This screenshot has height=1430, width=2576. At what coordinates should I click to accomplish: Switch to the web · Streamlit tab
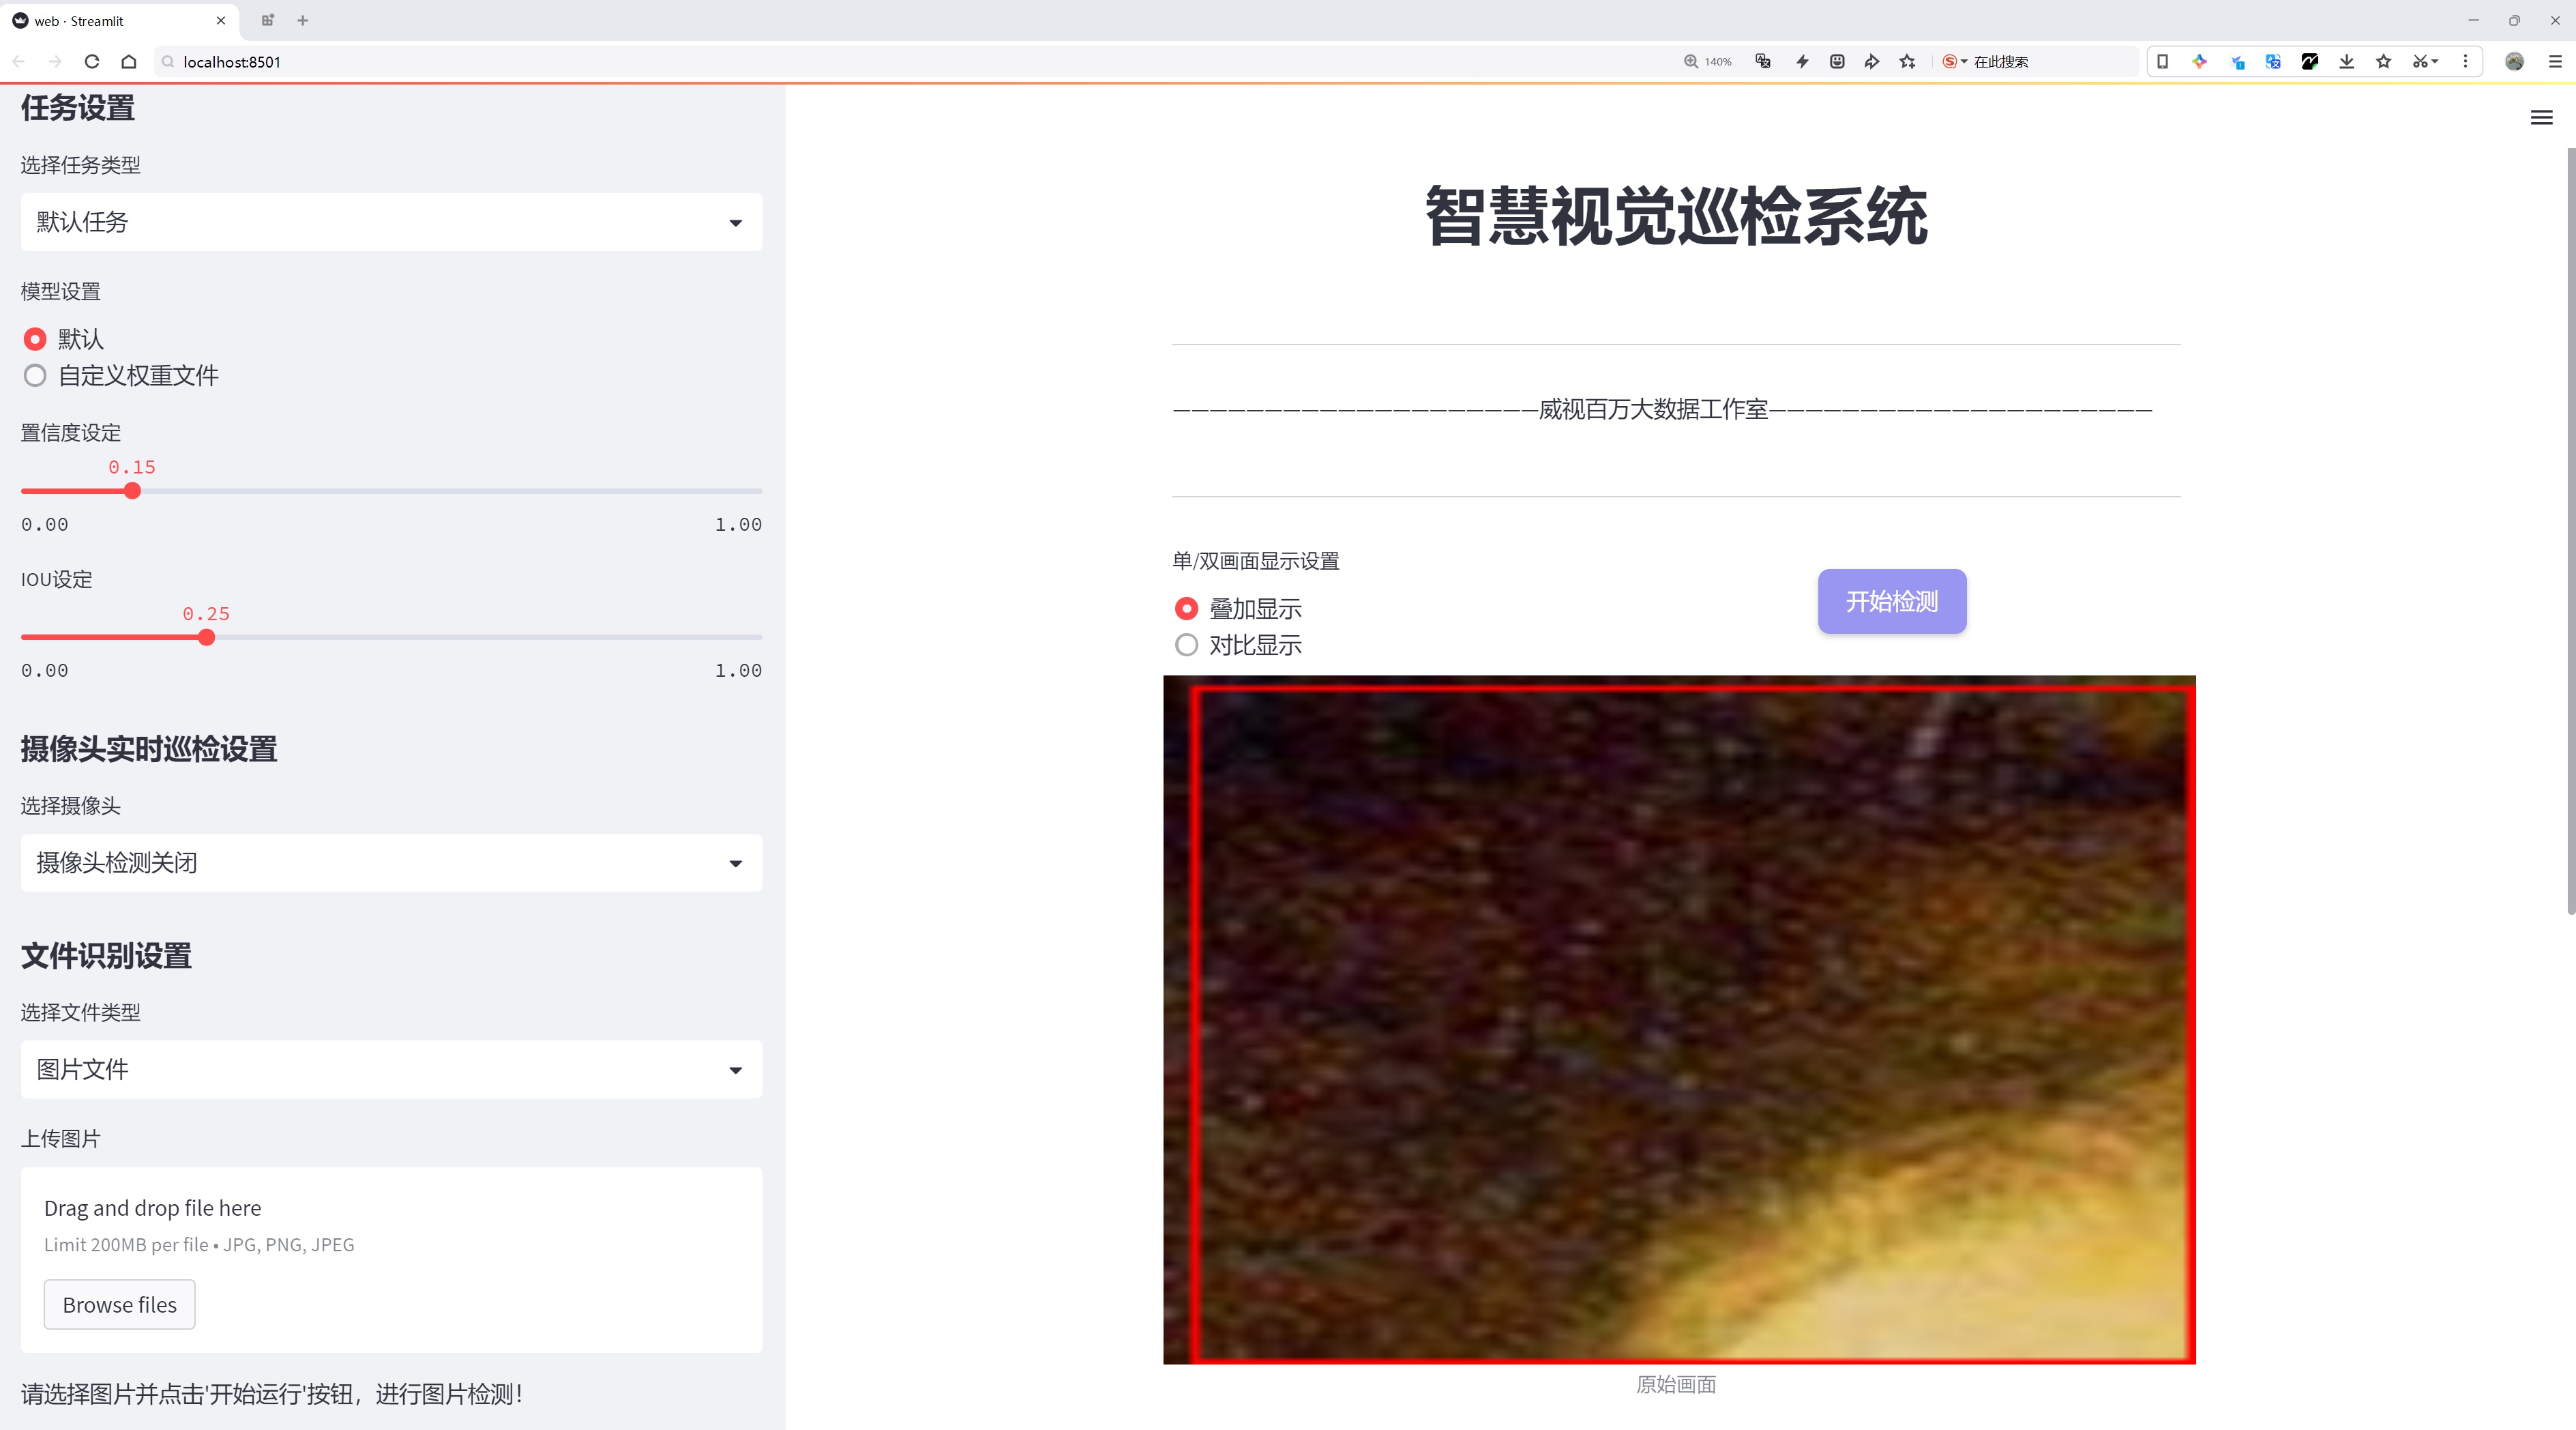118,20
